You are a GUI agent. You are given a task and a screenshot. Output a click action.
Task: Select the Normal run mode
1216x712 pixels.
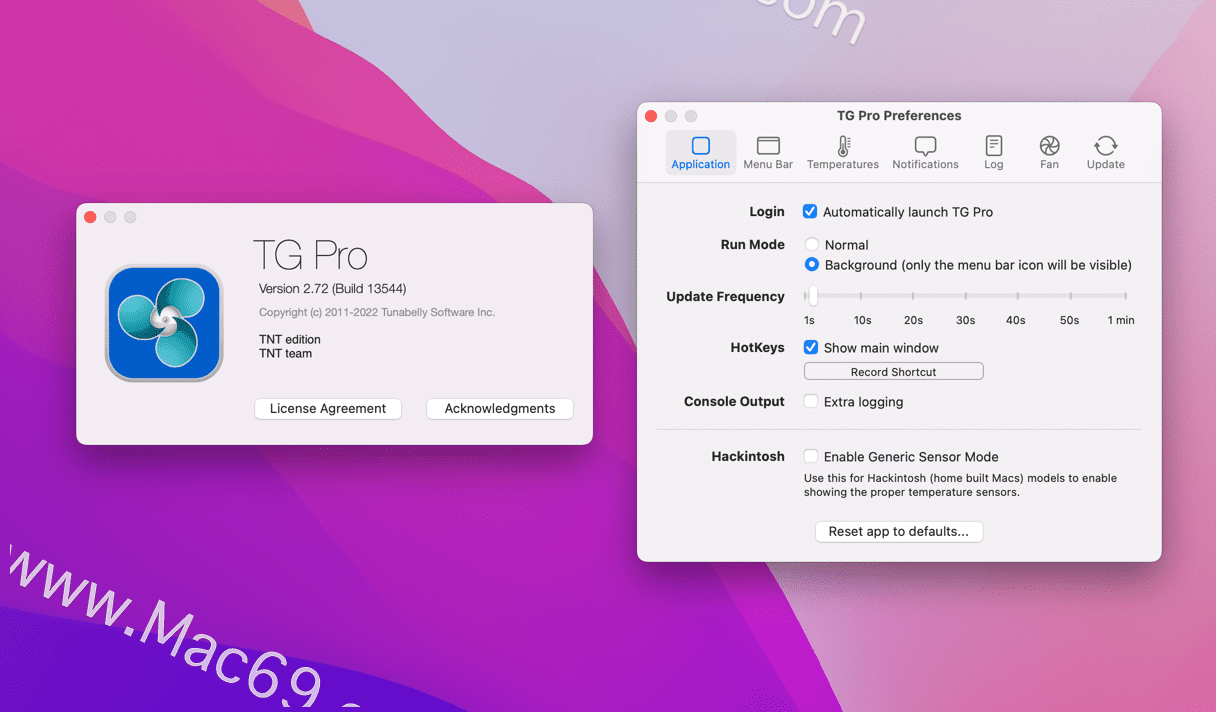tap(812, 244)
